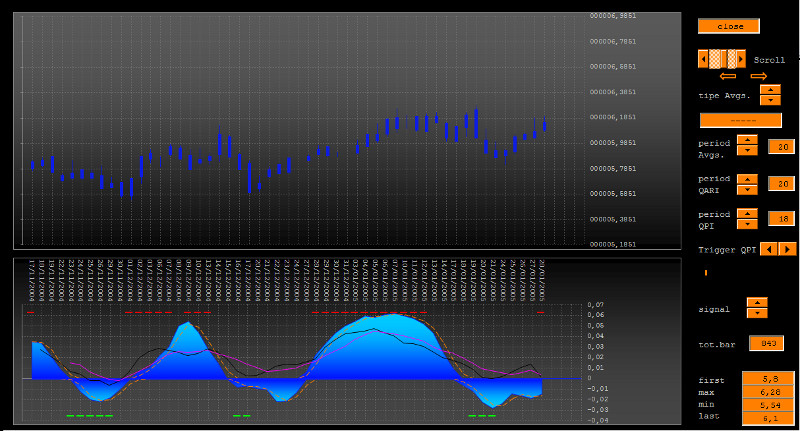Step the signal setting up
This screenshot has width=800, height=431.
(x=757, y=302)
